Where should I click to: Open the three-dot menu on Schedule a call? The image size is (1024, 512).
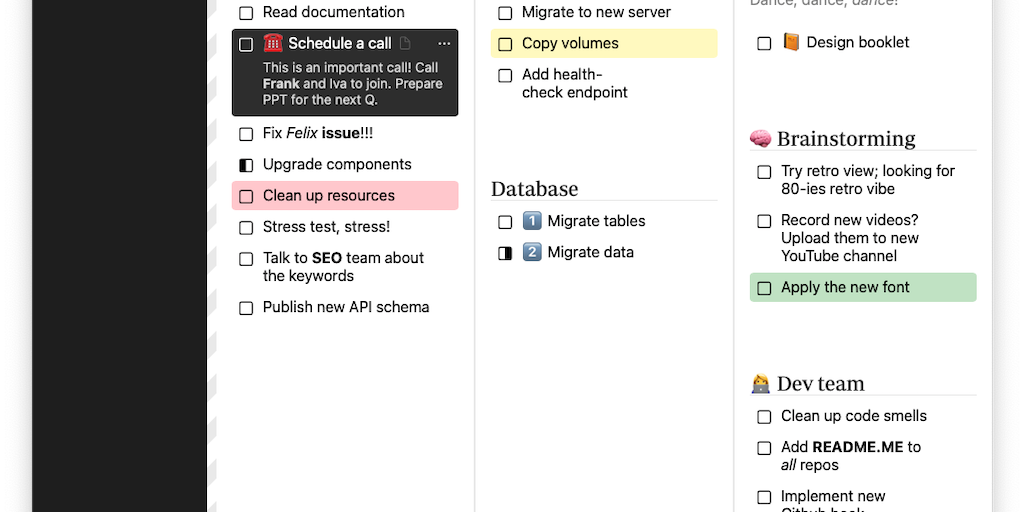click(x=444, y=44)
